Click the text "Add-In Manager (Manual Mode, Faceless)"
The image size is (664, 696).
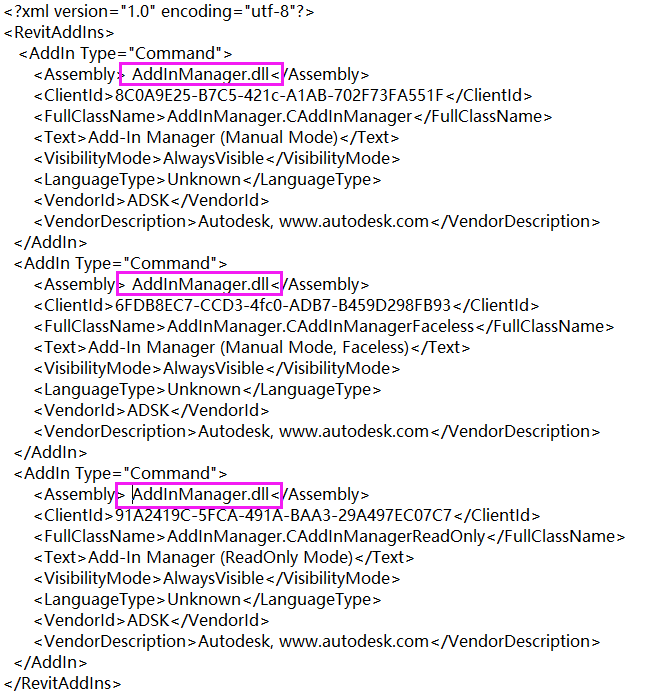[x=249, y=348]
